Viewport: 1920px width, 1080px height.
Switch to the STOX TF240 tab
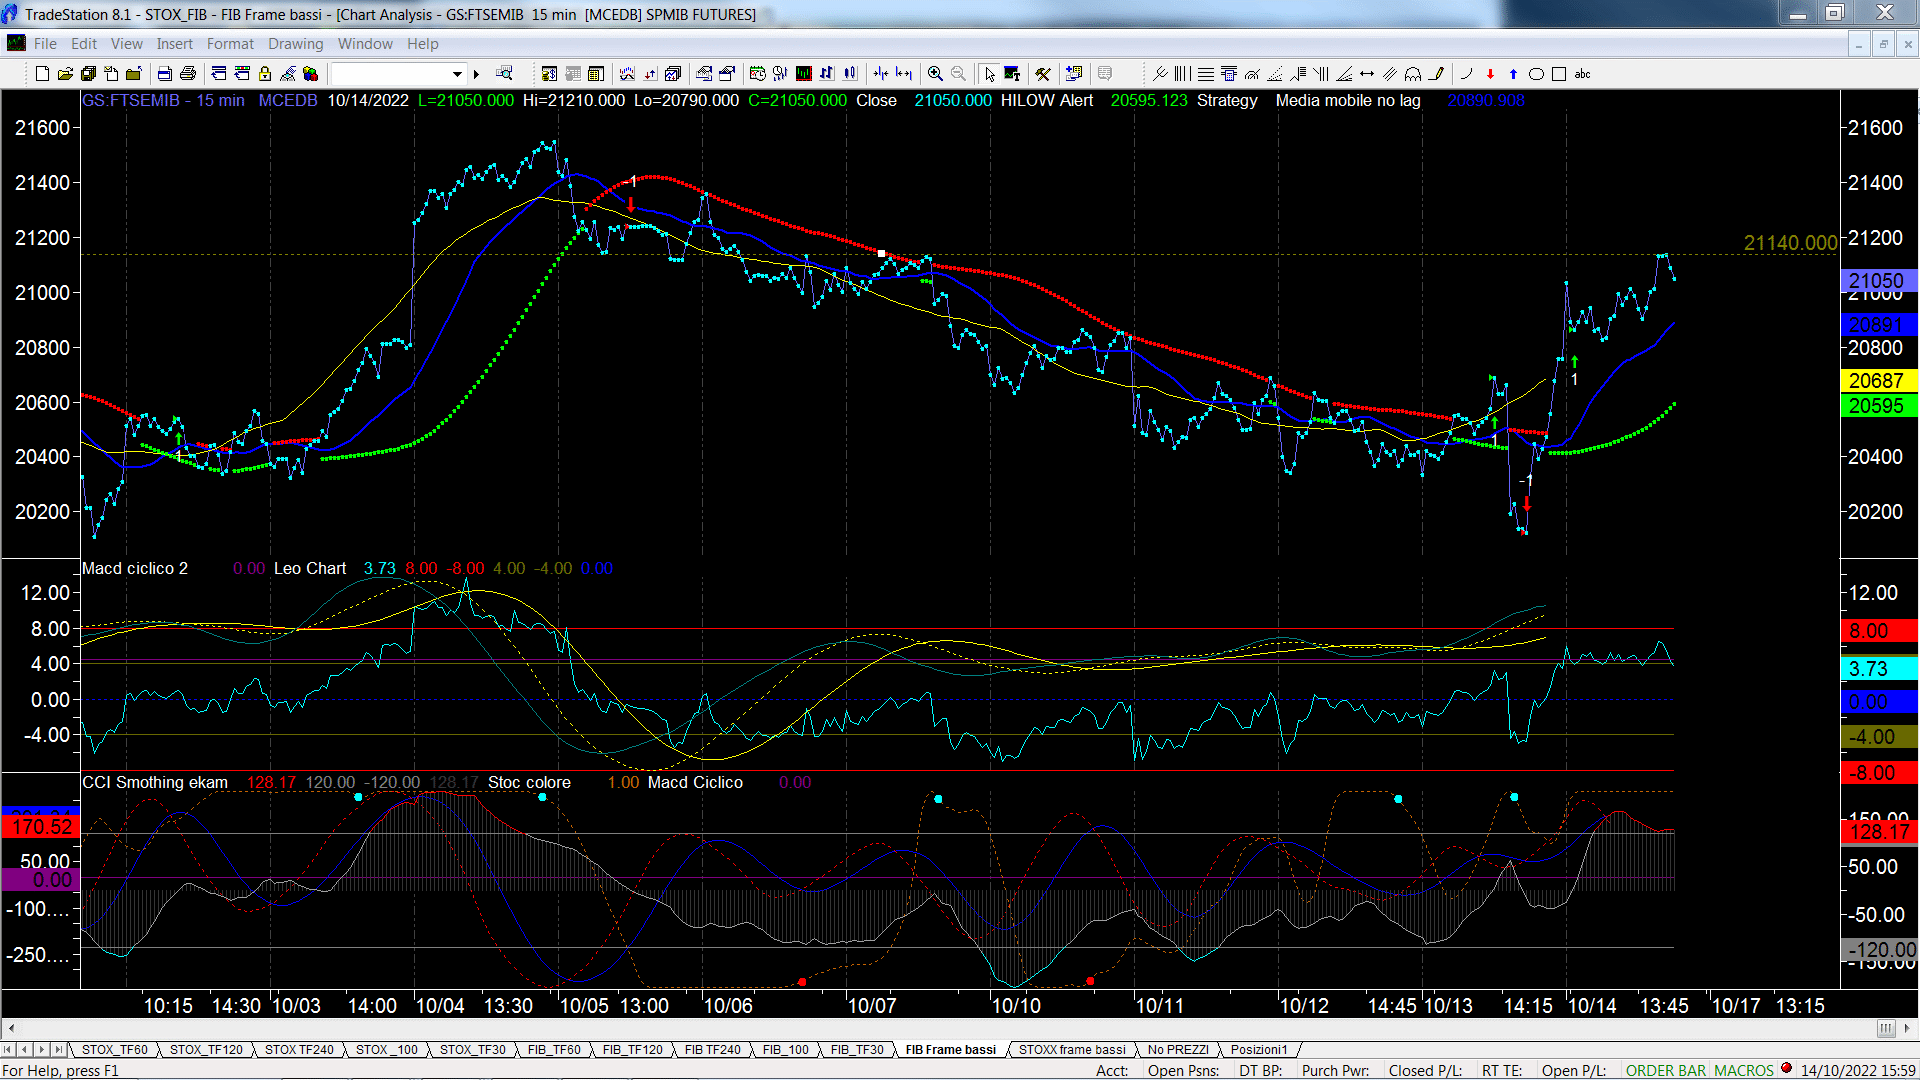[299, 1050]
